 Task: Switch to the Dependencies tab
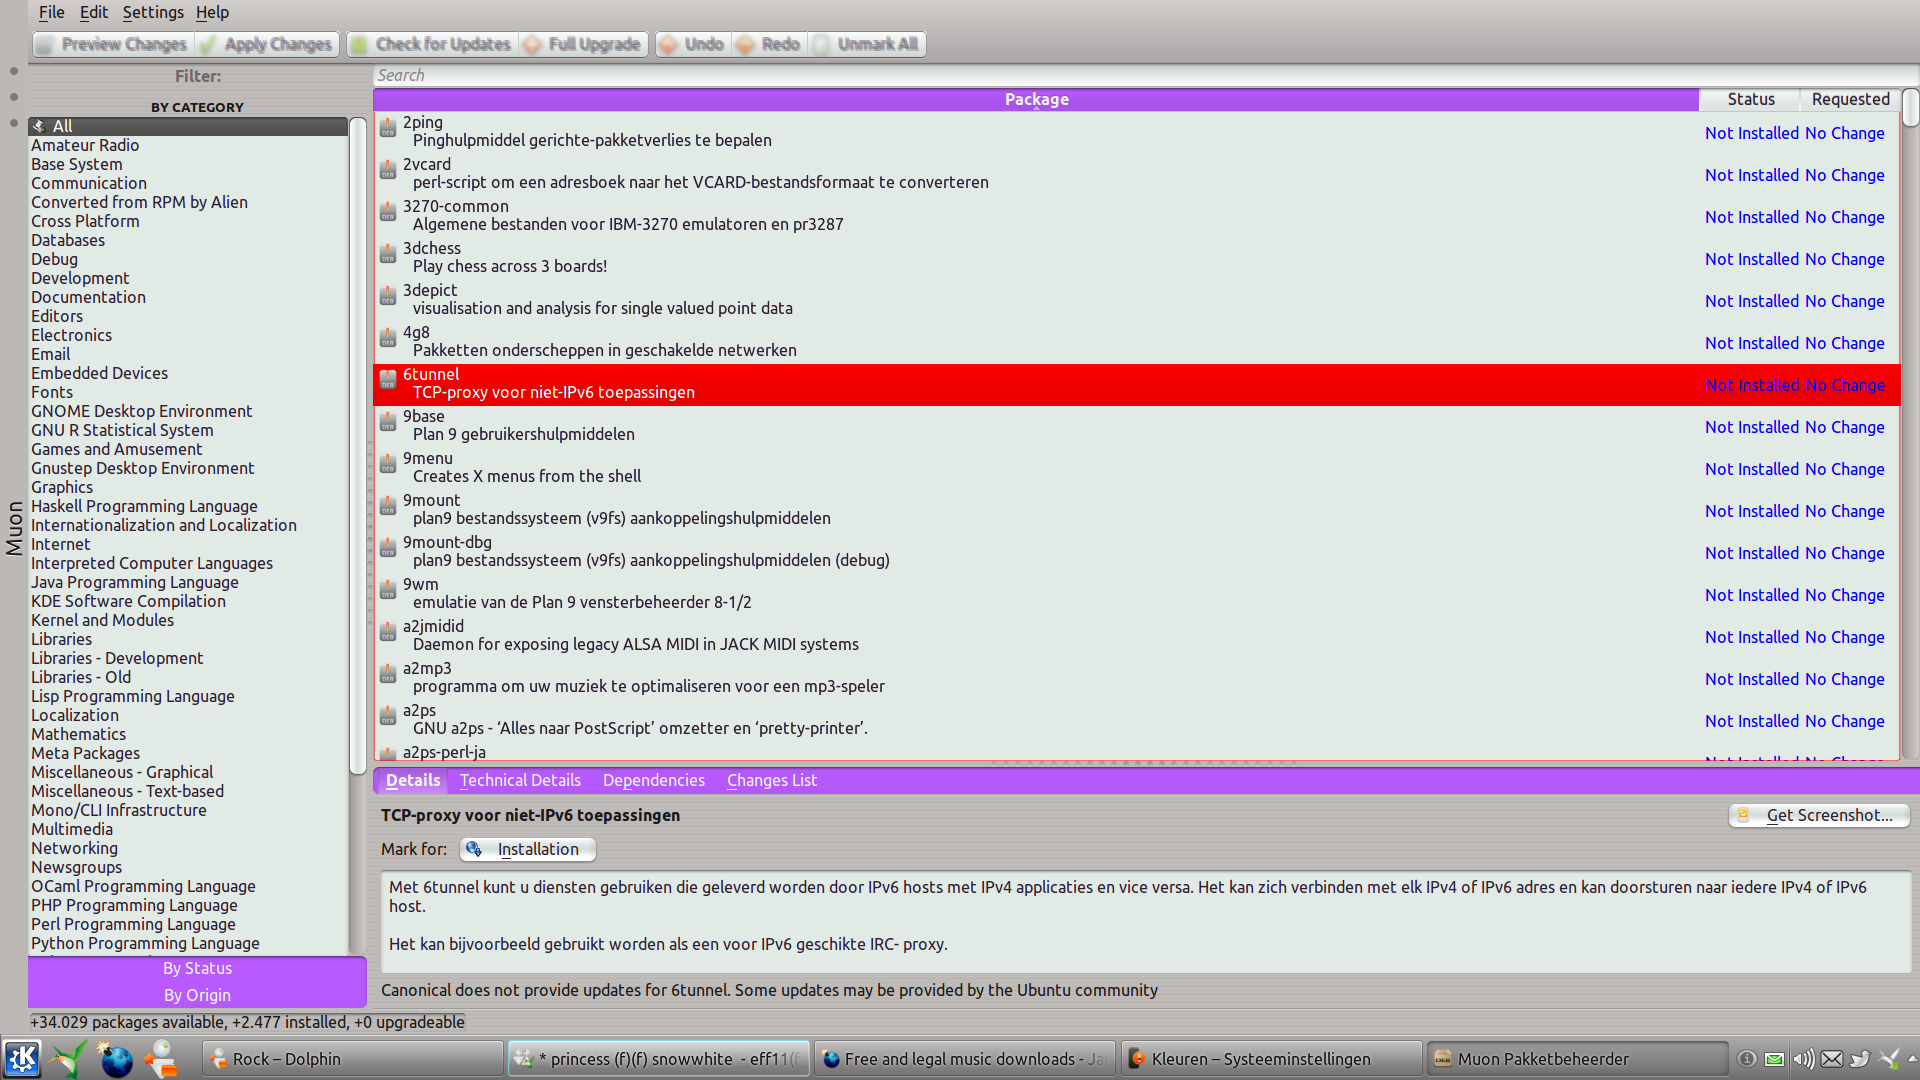[653, 780]
